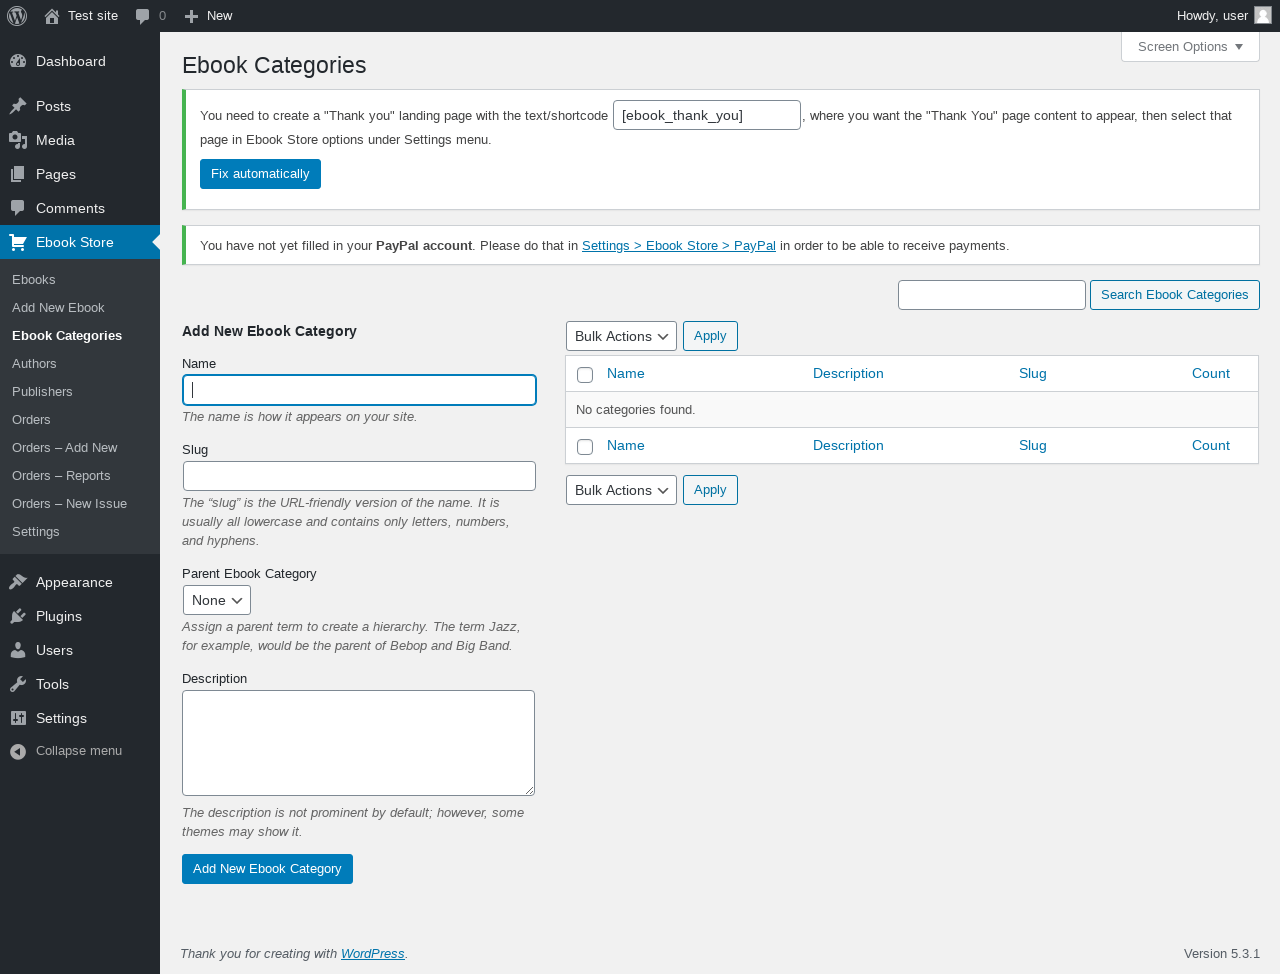Open the top Bulk Actions dropdown
The width and height of the screenshot is (1280, 974).
621,336
